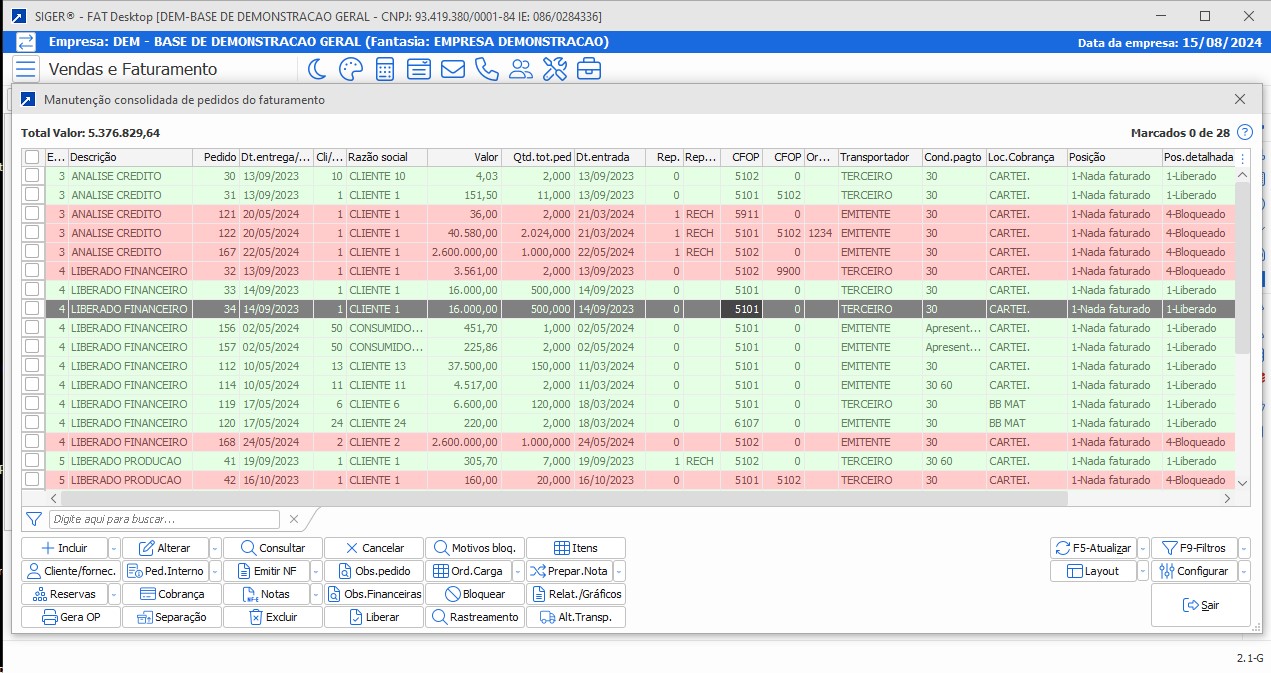Click the horizontal scrollbar under the orders table
The width and height of the screenshot is (1271, 673).
pos(560,498)
